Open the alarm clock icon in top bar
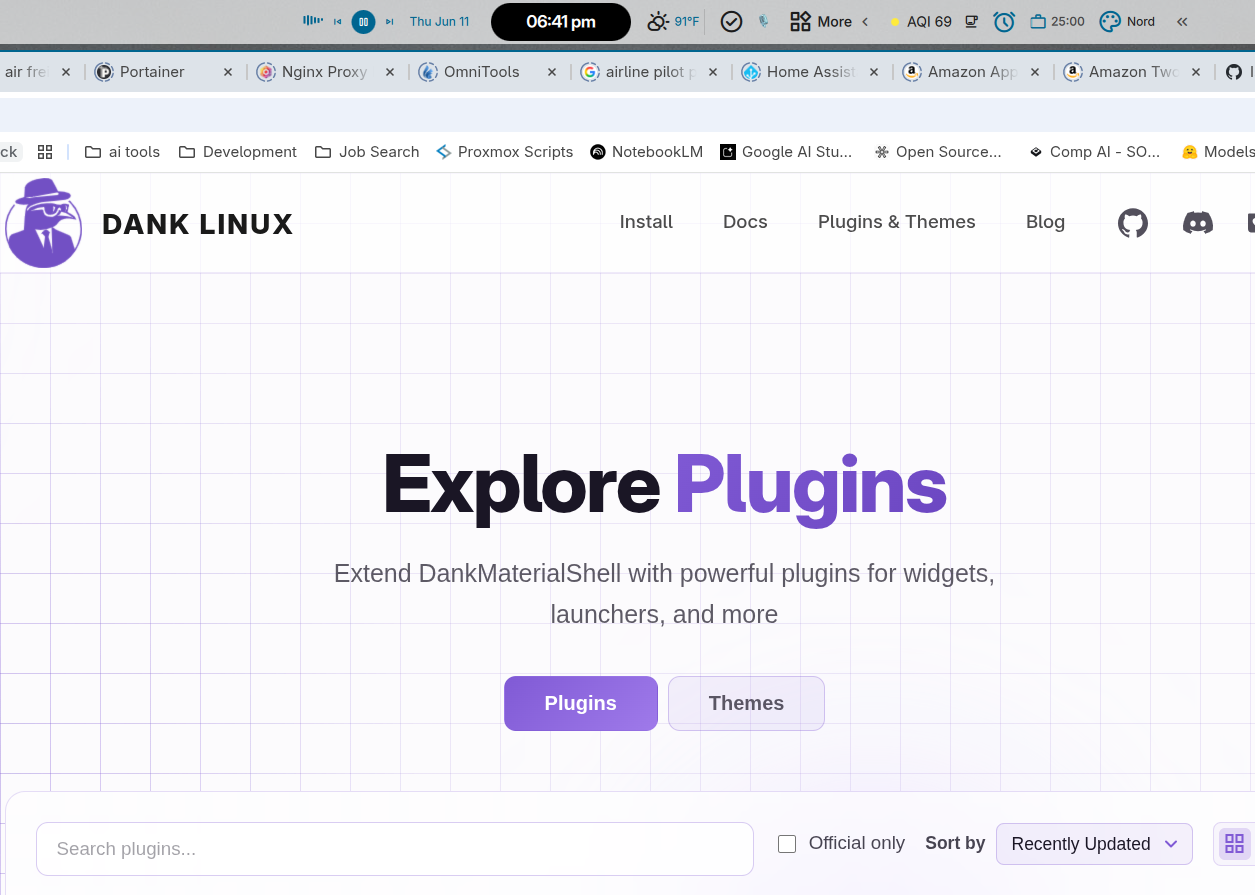Image resolution: width=1255 pixels, height=895 pixels. [1004, 21]
